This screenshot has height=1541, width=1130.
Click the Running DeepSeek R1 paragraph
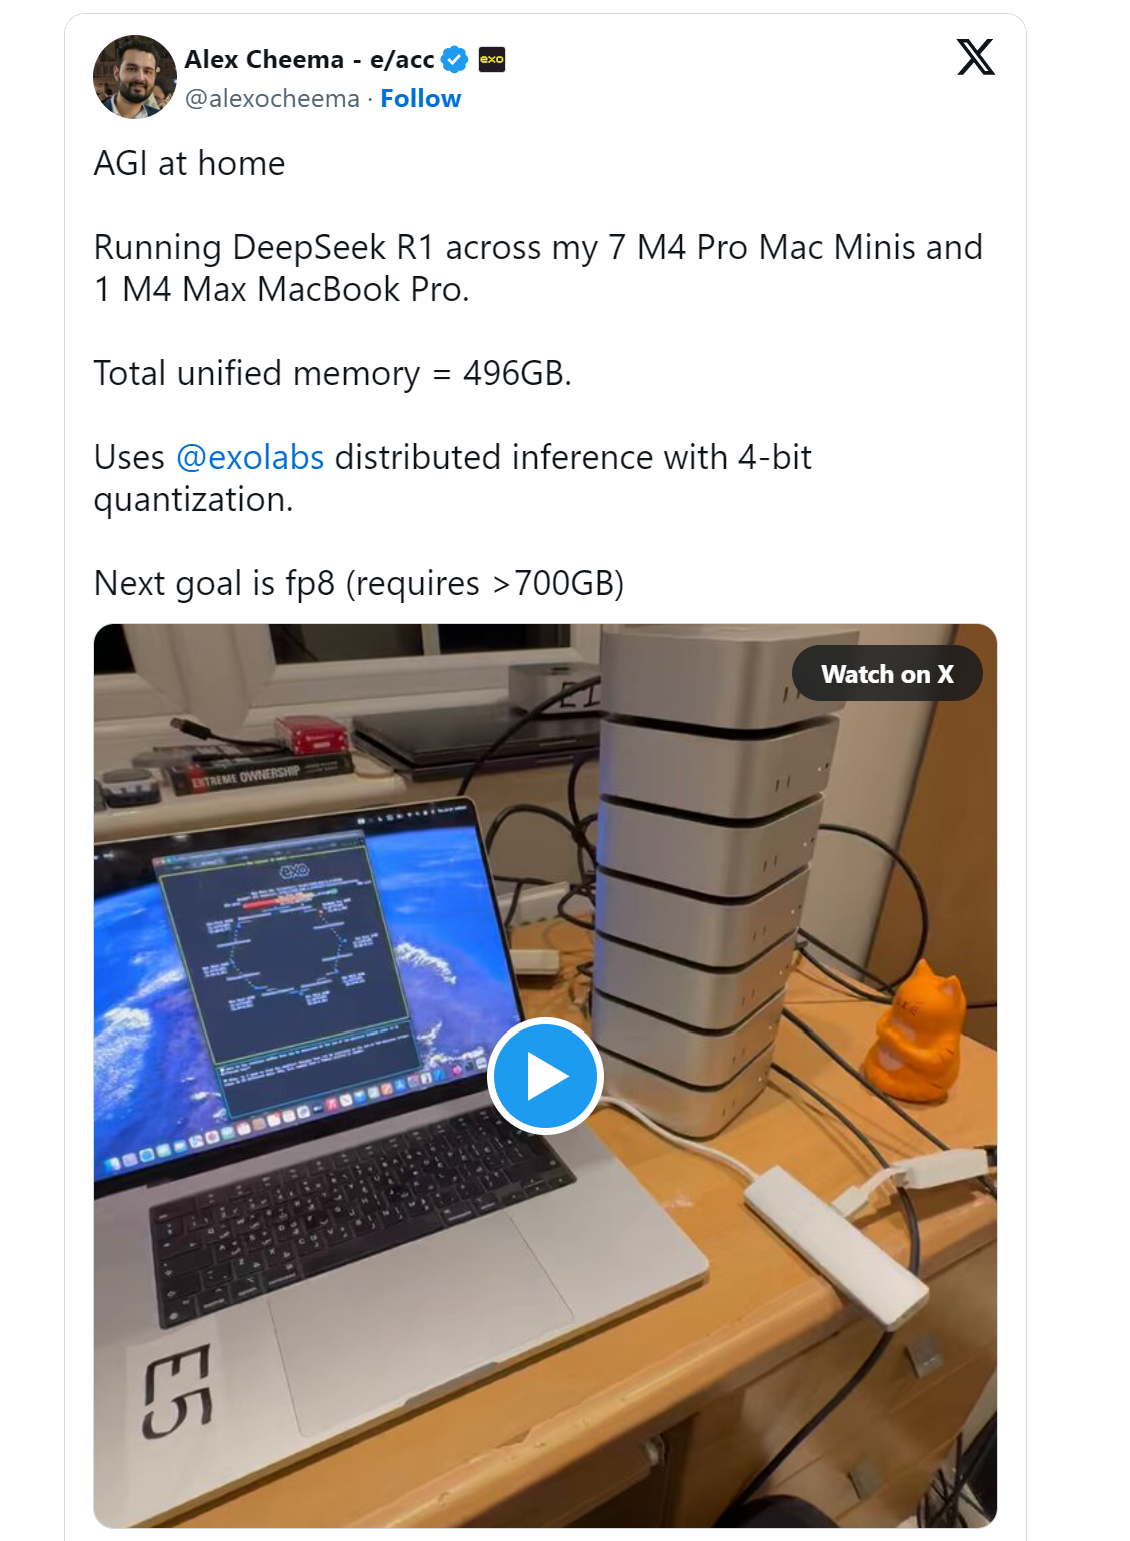pos(538,268)
